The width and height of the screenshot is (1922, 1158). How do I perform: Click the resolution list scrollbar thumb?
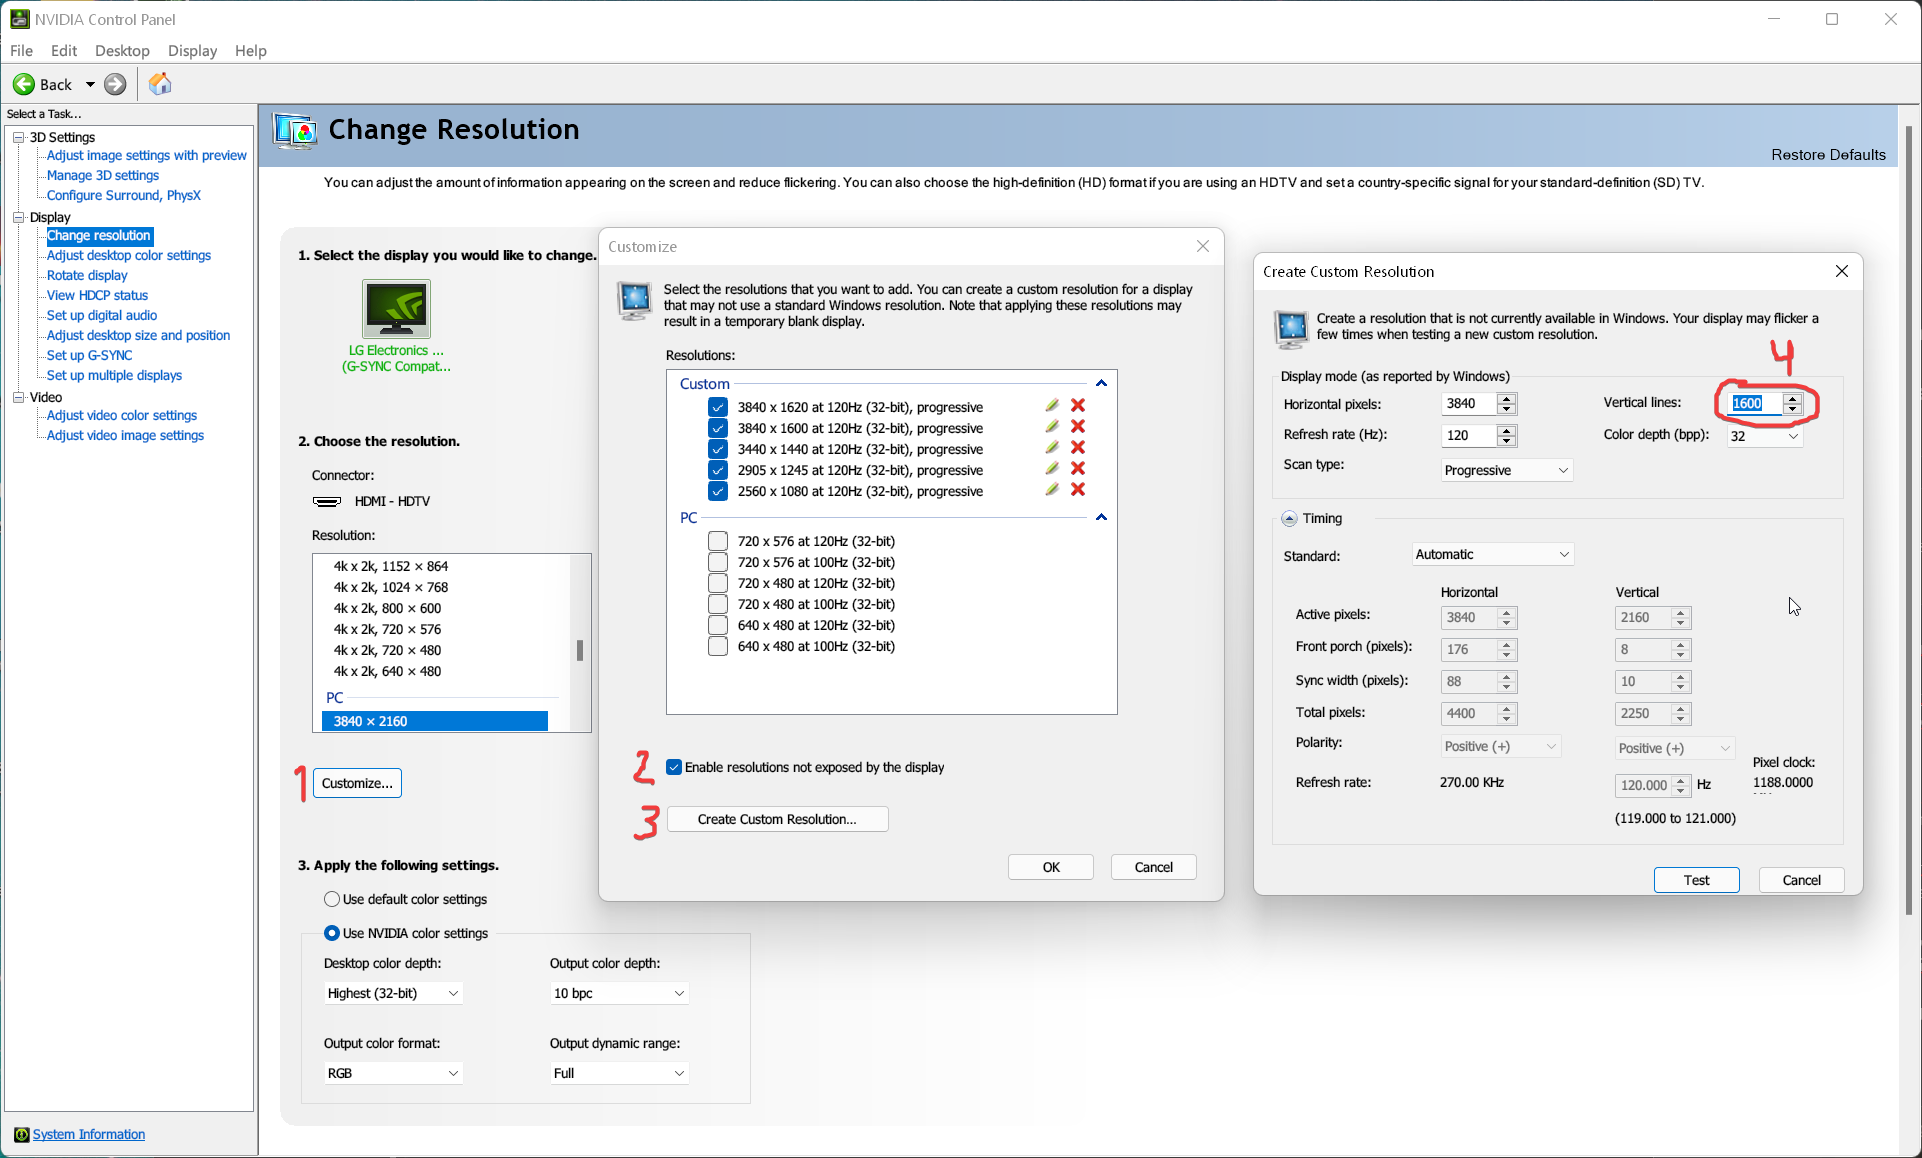pos(580,650)
